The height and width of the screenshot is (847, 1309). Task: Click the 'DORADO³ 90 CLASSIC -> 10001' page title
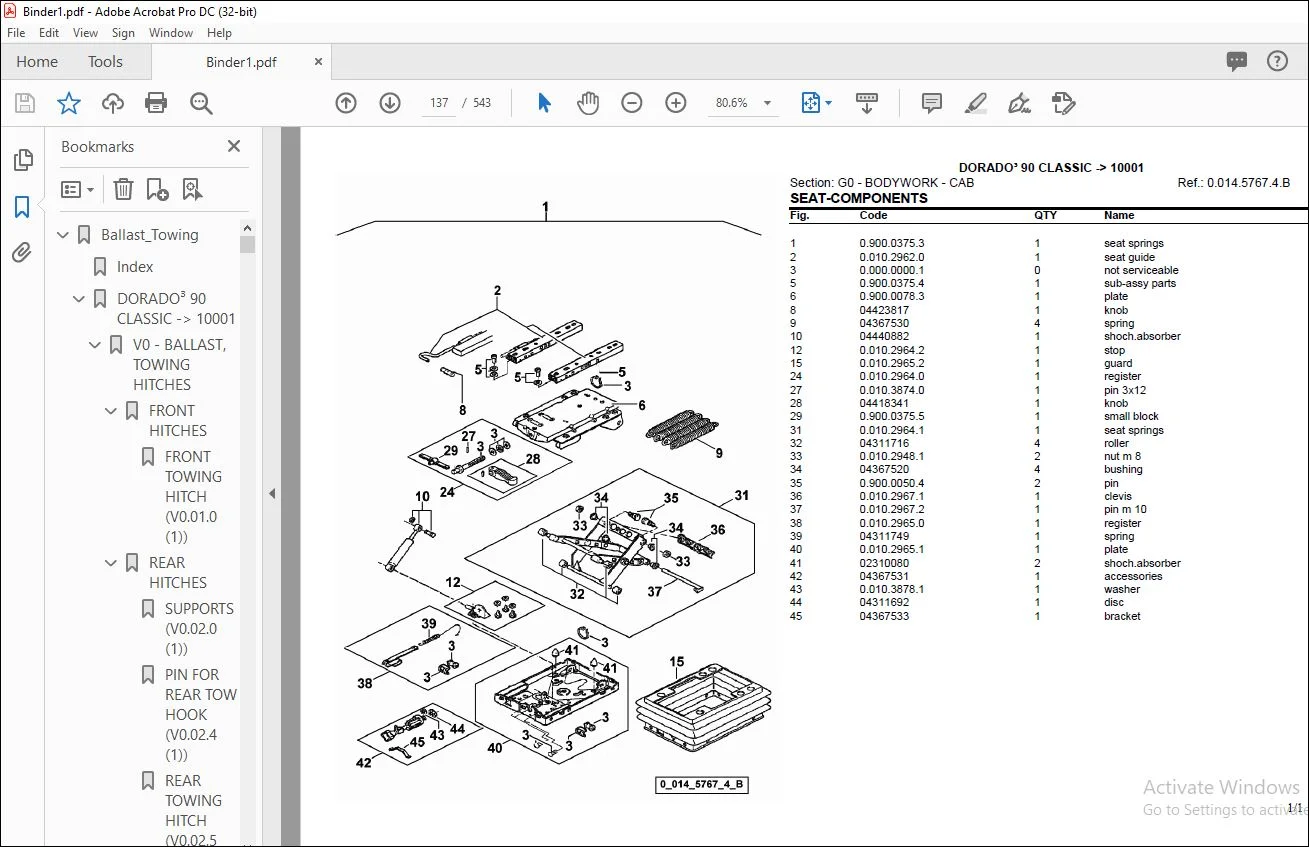pyautogui.click(x=1051, y=168)
